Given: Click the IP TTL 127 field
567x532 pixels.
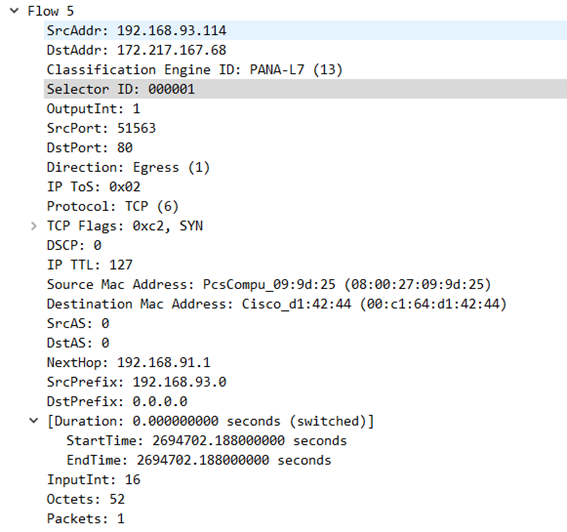Looking at the screenshot, I should tap(305, 265).
